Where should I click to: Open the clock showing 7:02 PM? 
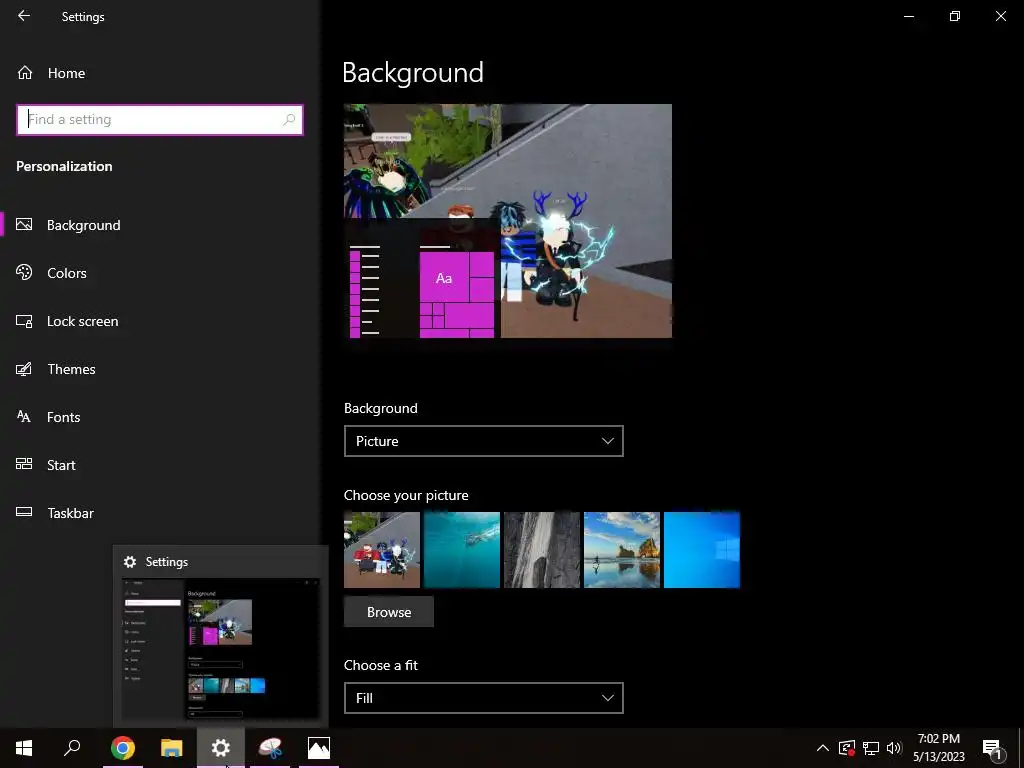pyautogui.click(x=938, y=748)
